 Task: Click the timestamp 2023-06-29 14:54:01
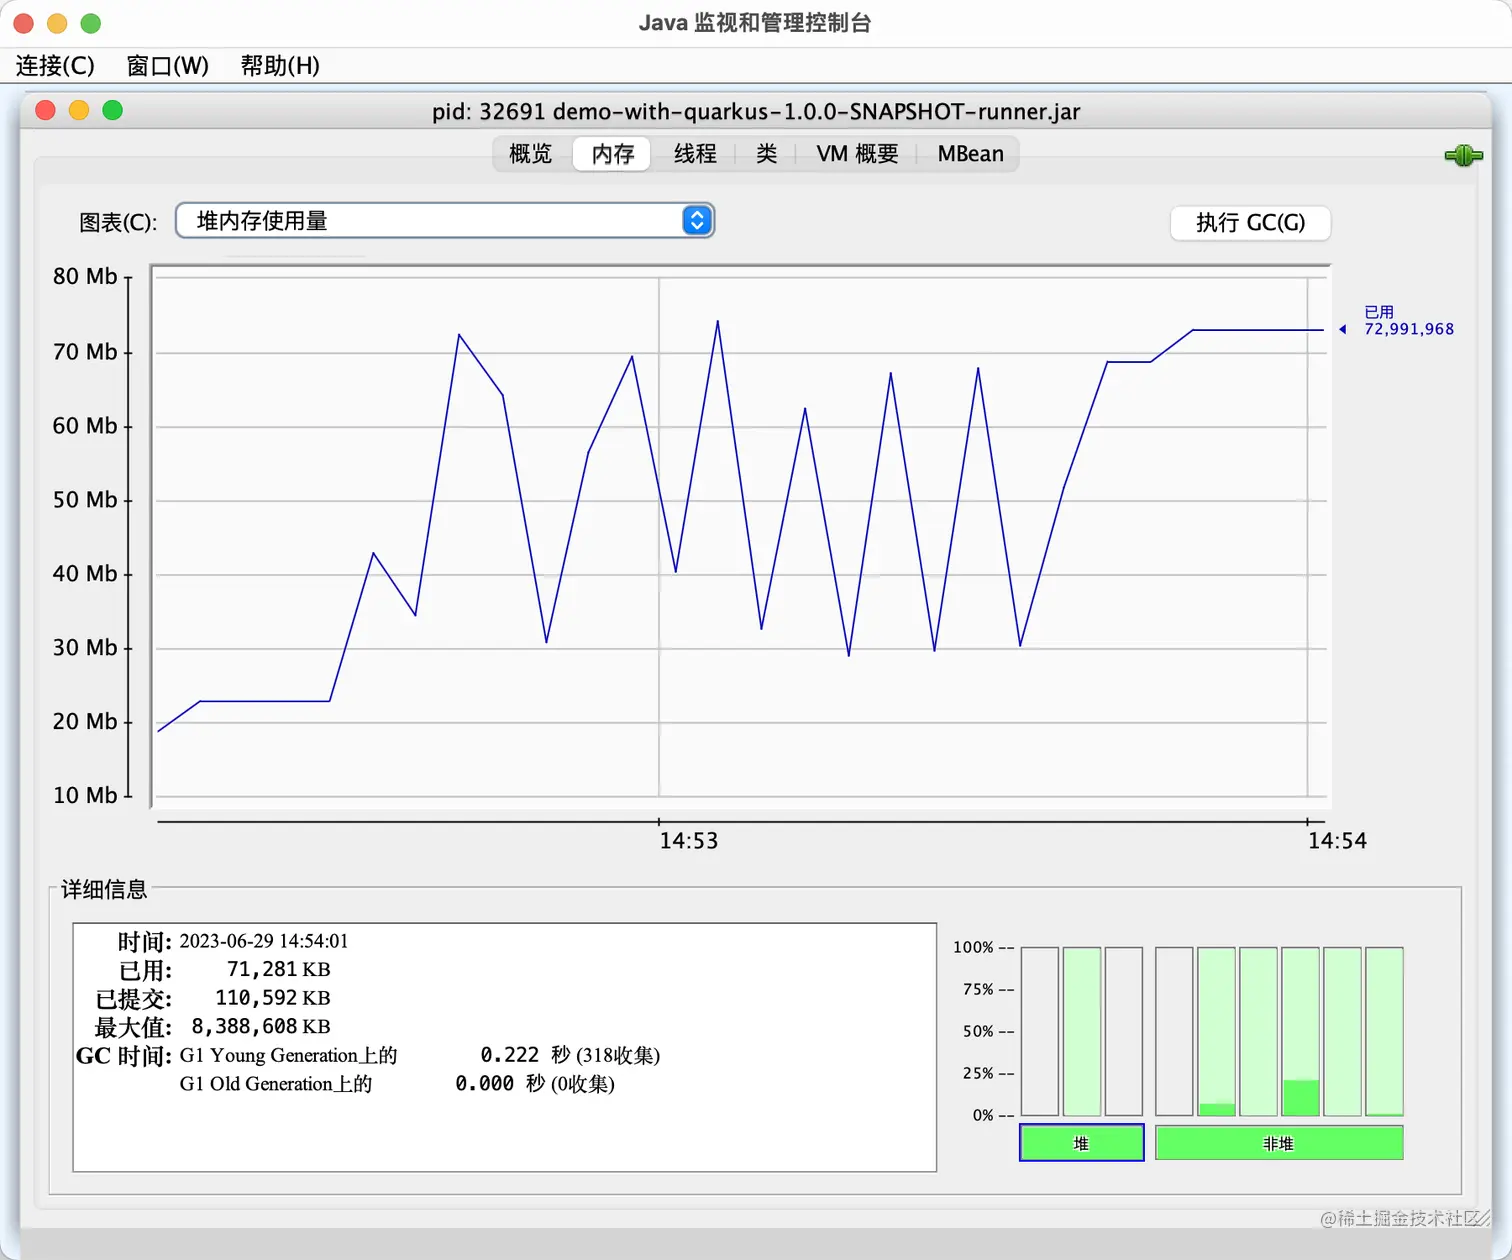[264, 941]
